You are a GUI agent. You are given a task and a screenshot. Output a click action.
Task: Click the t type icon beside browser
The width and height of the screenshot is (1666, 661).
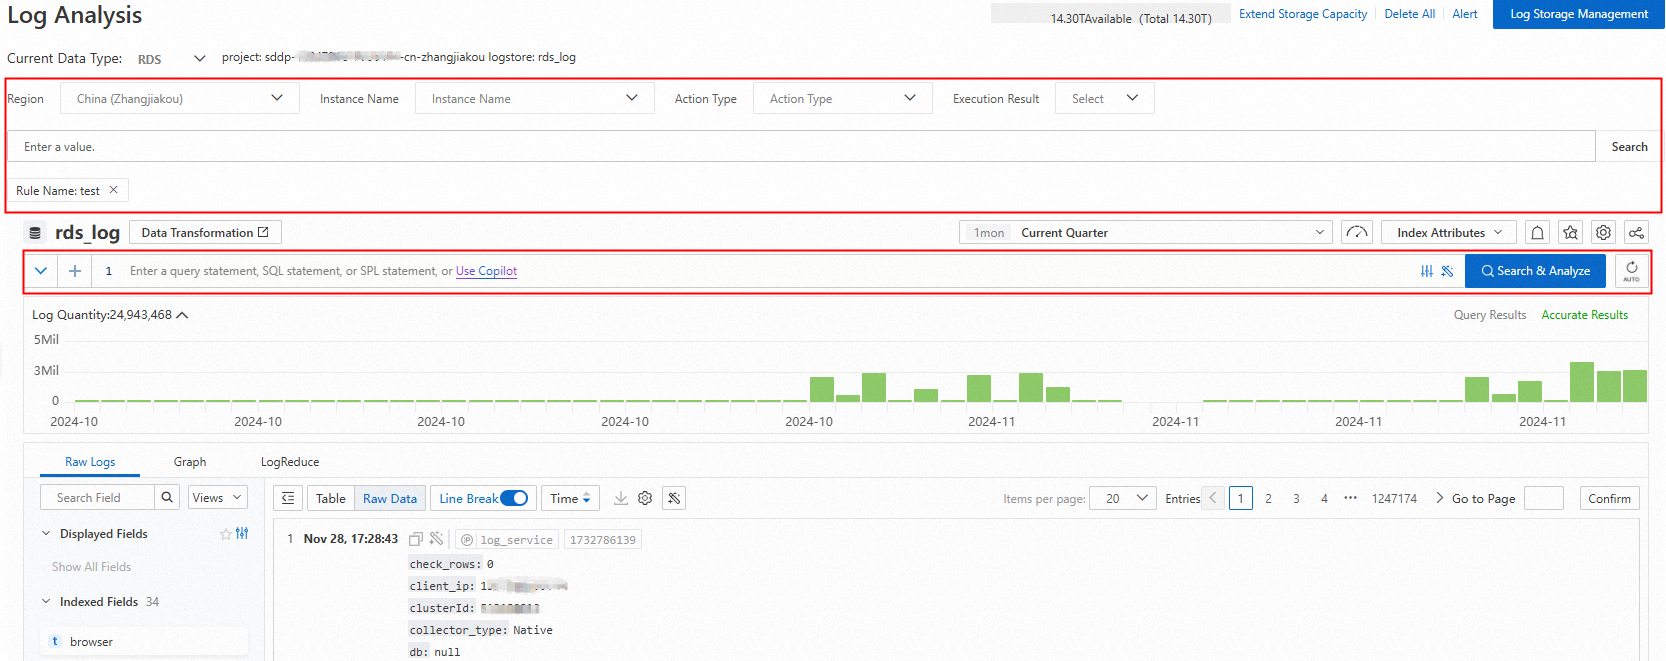pos(55,641)
